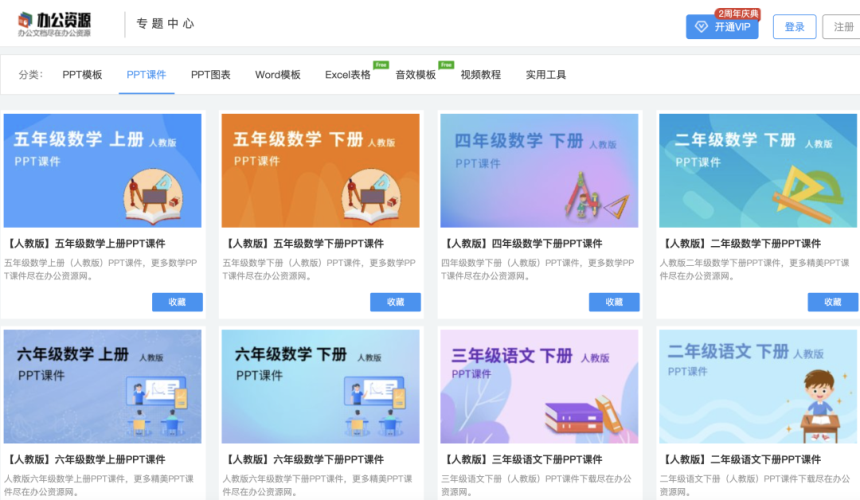860x500 pixels.
Task: Click the diamond icon on 开通VIP button
Action: coord(702,27)
